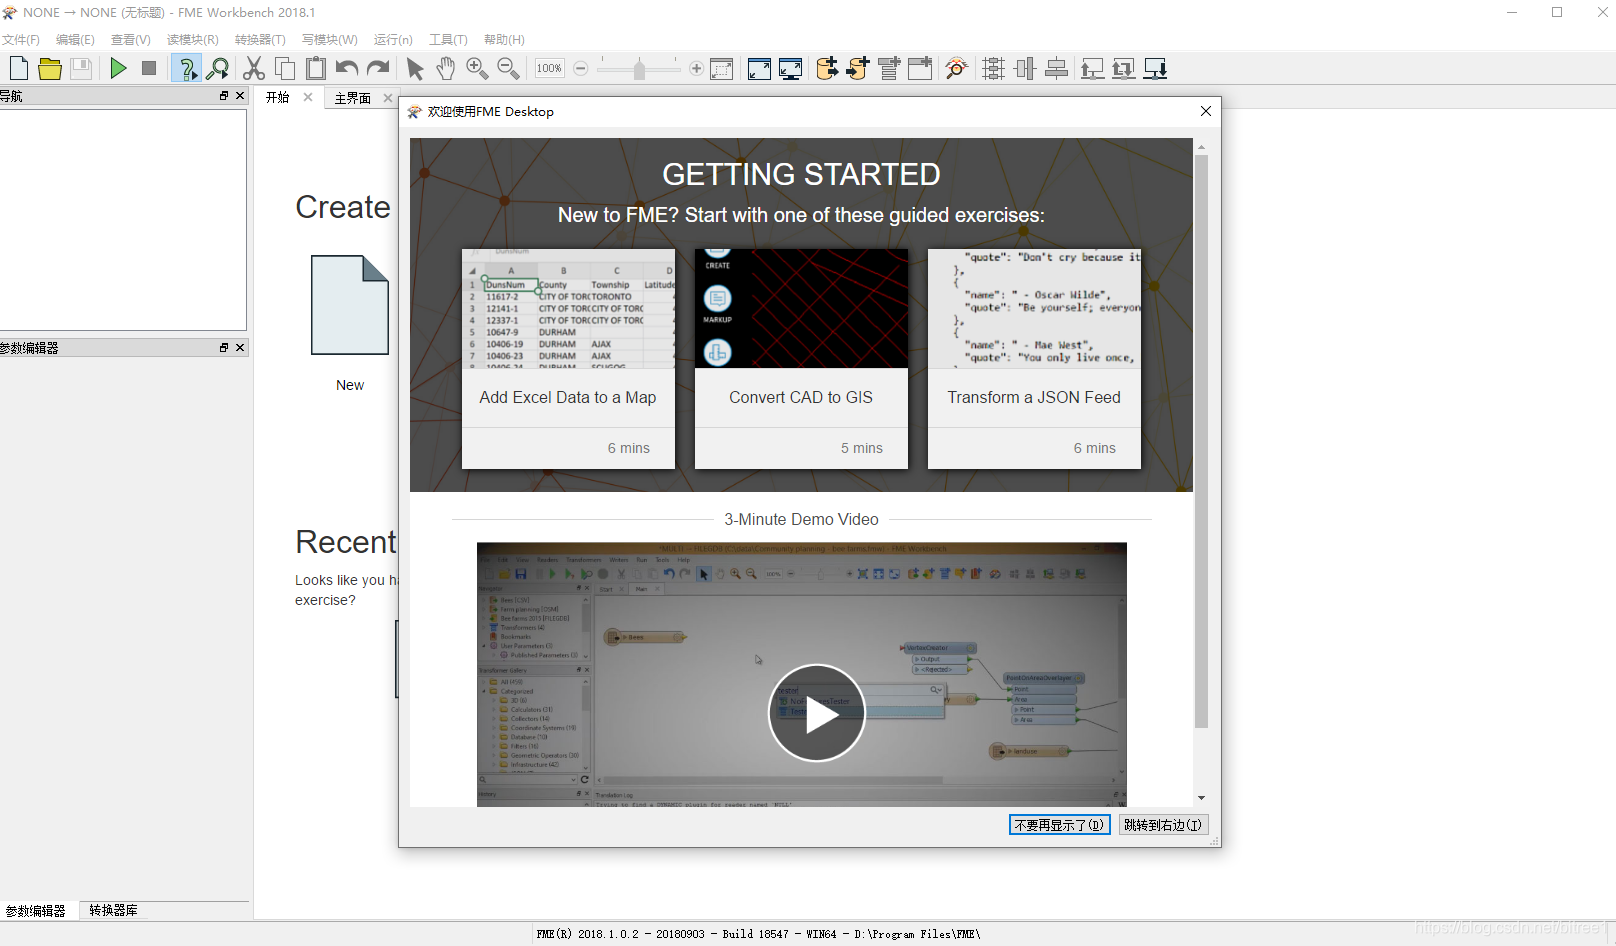This screenshot has height=946, width=1616.
Task: Close the 导航 panel
Action: (x=240, y=96)
